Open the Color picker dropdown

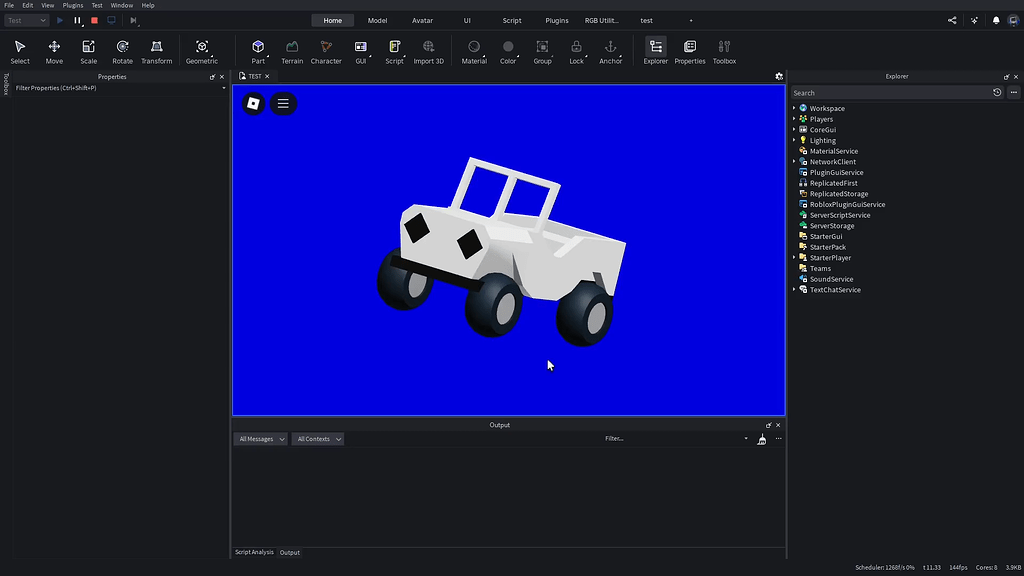pyautogui.click(x=508, y=50)
